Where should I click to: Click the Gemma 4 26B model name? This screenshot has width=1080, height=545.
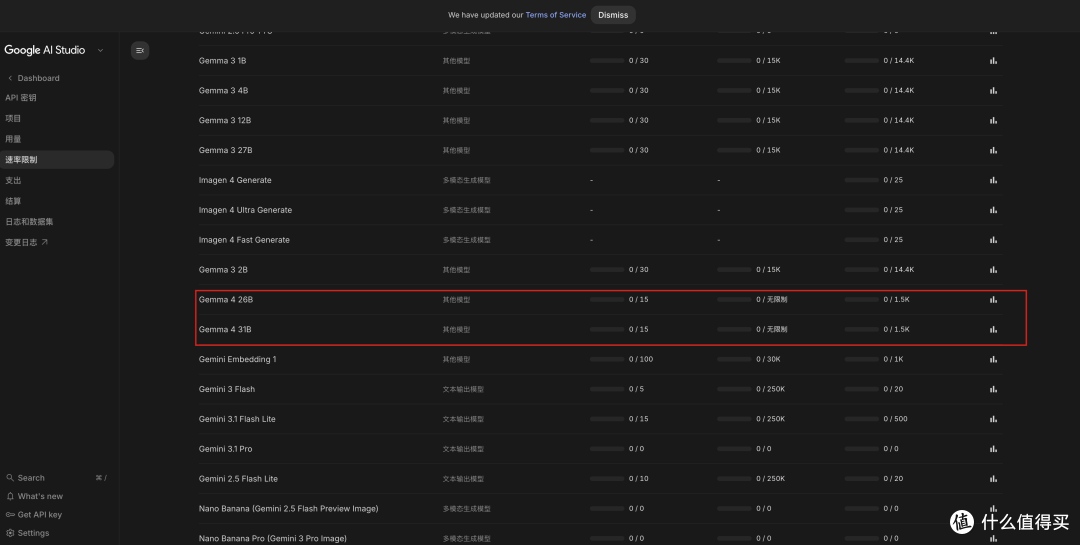coord(226,300)
